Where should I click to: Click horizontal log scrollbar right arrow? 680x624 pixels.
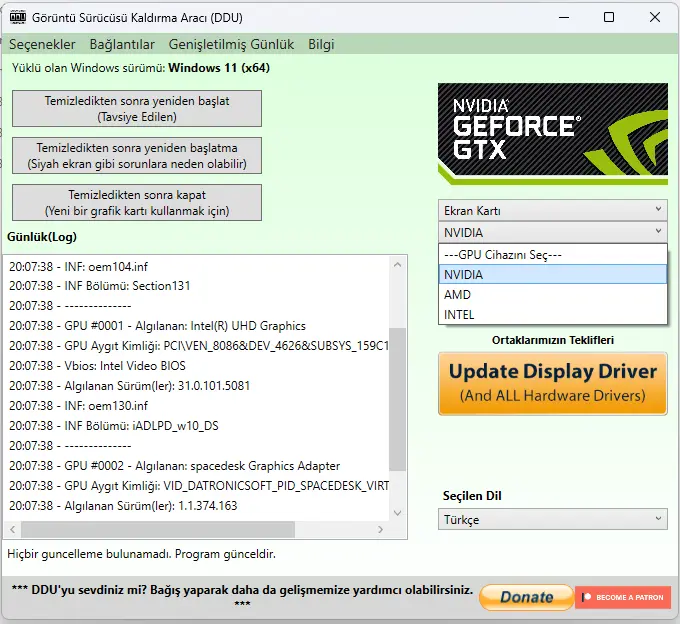click(380, 529)
